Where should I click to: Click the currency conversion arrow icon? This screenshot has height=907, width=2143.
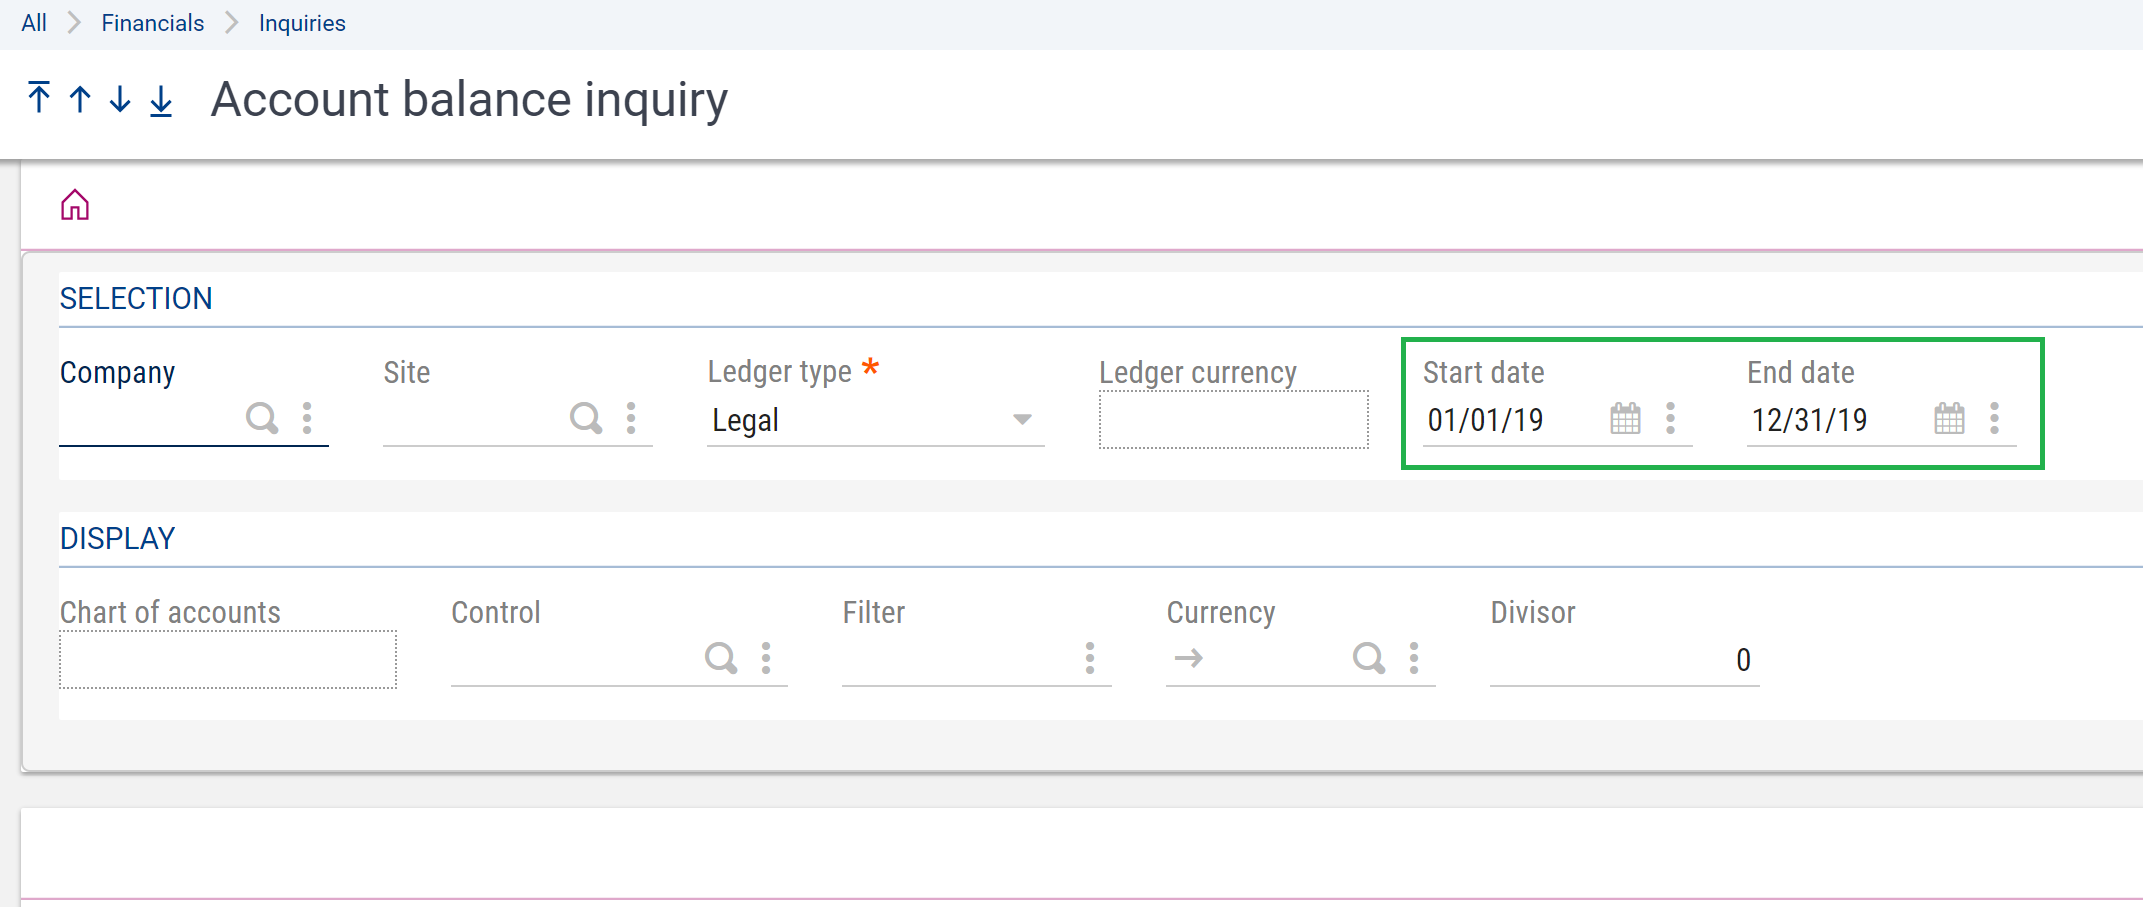pyautogui.click(x=1189, y=659)
